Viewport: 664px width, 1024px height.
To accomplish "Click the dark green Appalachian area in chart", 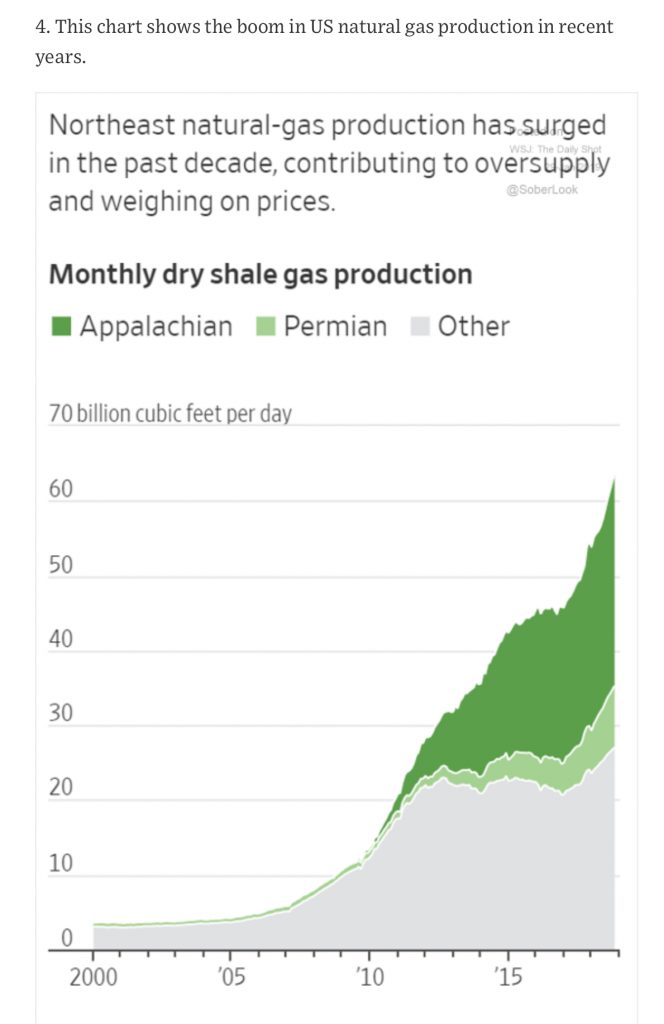I will tap(520, 680).
